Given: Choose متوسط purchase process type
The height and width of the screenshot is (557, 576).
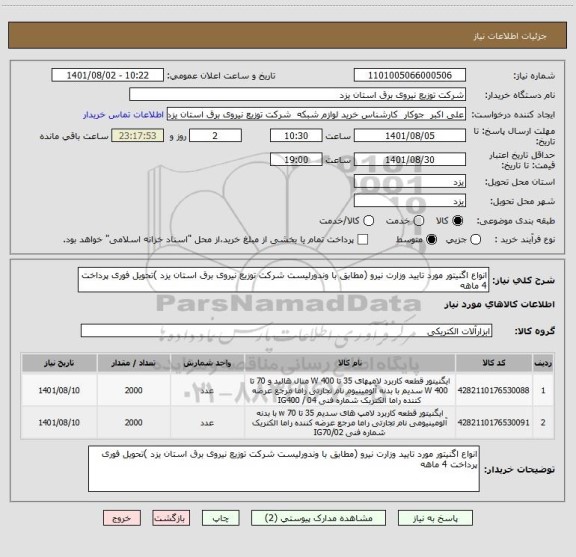Looking at the screenshot, I should (x=431, y=240).
